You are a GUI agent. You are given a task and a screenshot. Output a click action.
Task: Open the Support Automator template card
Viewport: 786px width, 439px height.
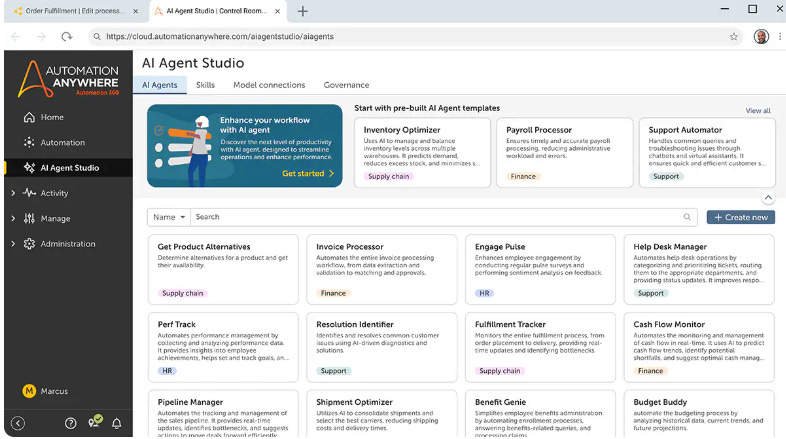pos(707,153)
